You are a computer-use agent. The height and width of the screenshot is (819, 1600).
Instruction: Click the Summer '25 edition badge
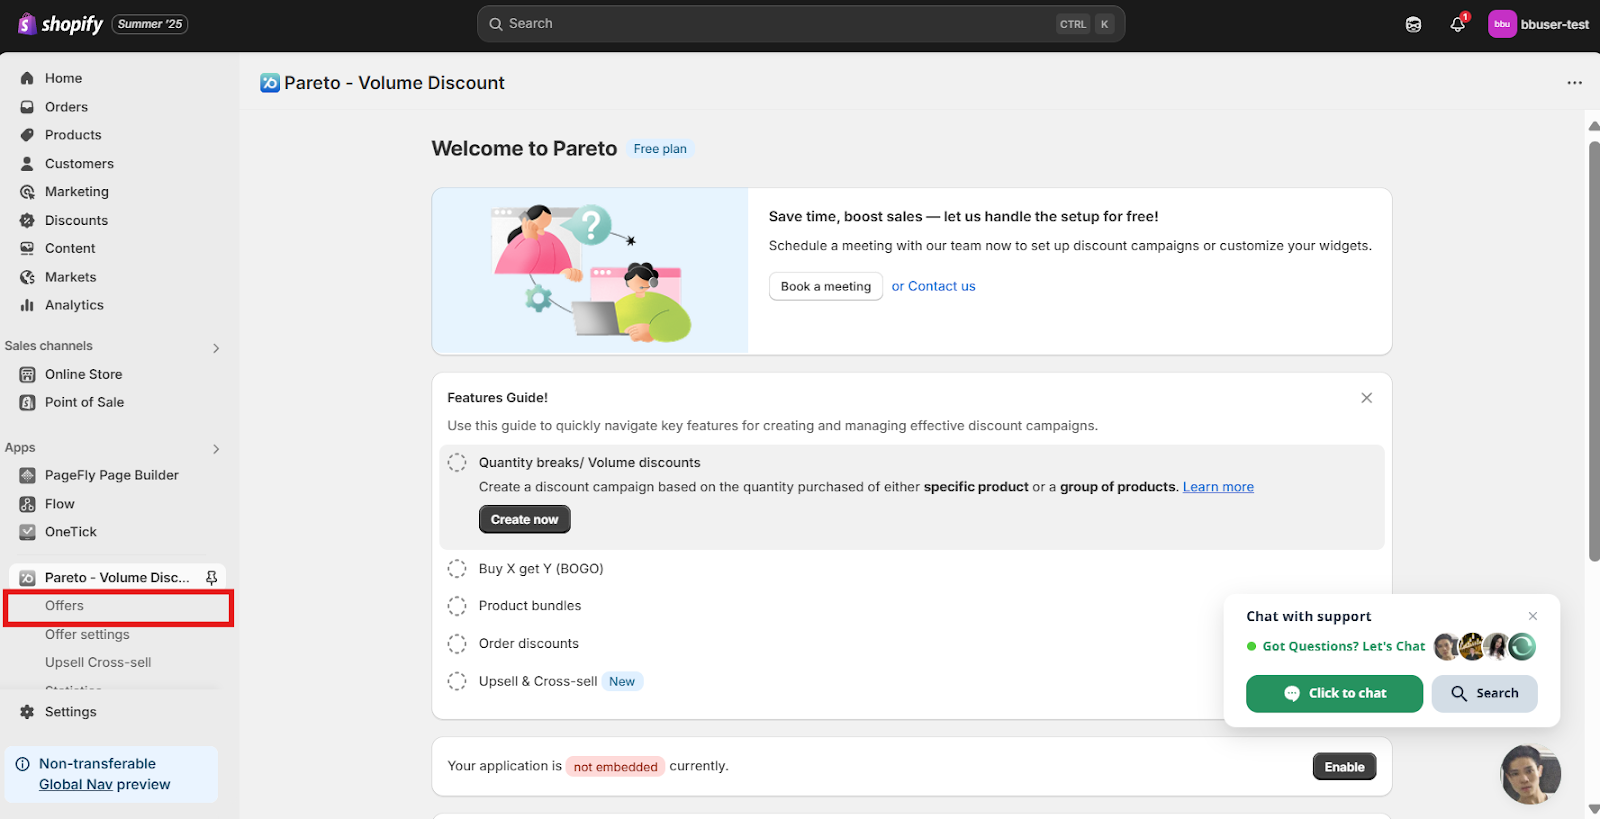click(x=150, y=24)
